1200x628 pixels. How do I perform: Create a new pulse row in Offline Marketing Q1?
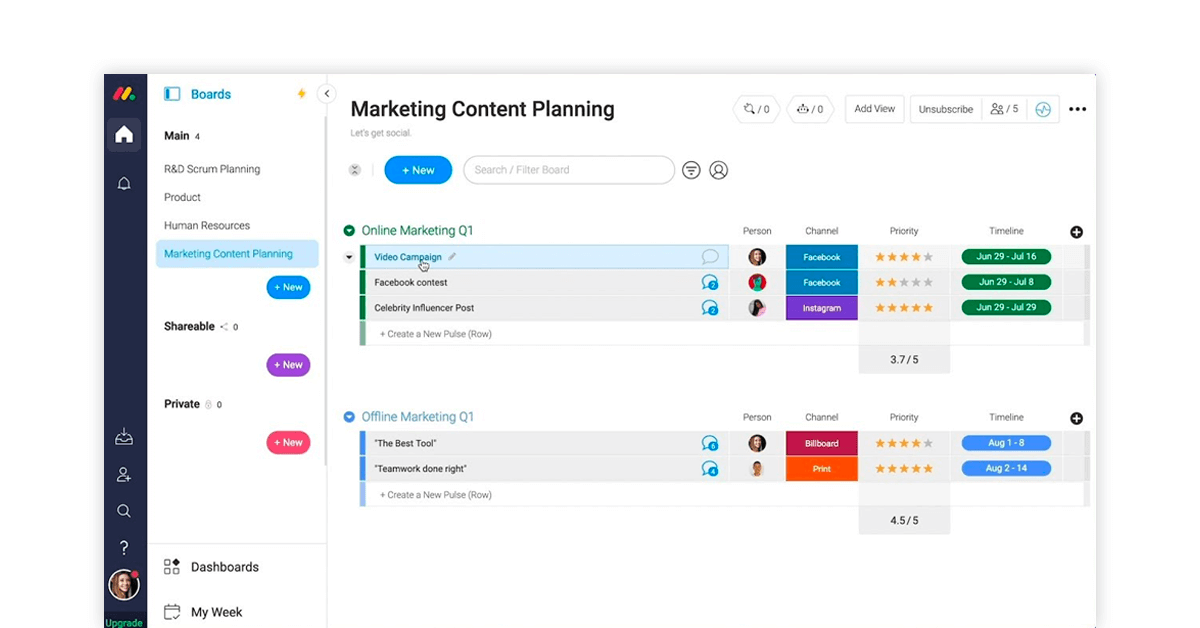436,495
